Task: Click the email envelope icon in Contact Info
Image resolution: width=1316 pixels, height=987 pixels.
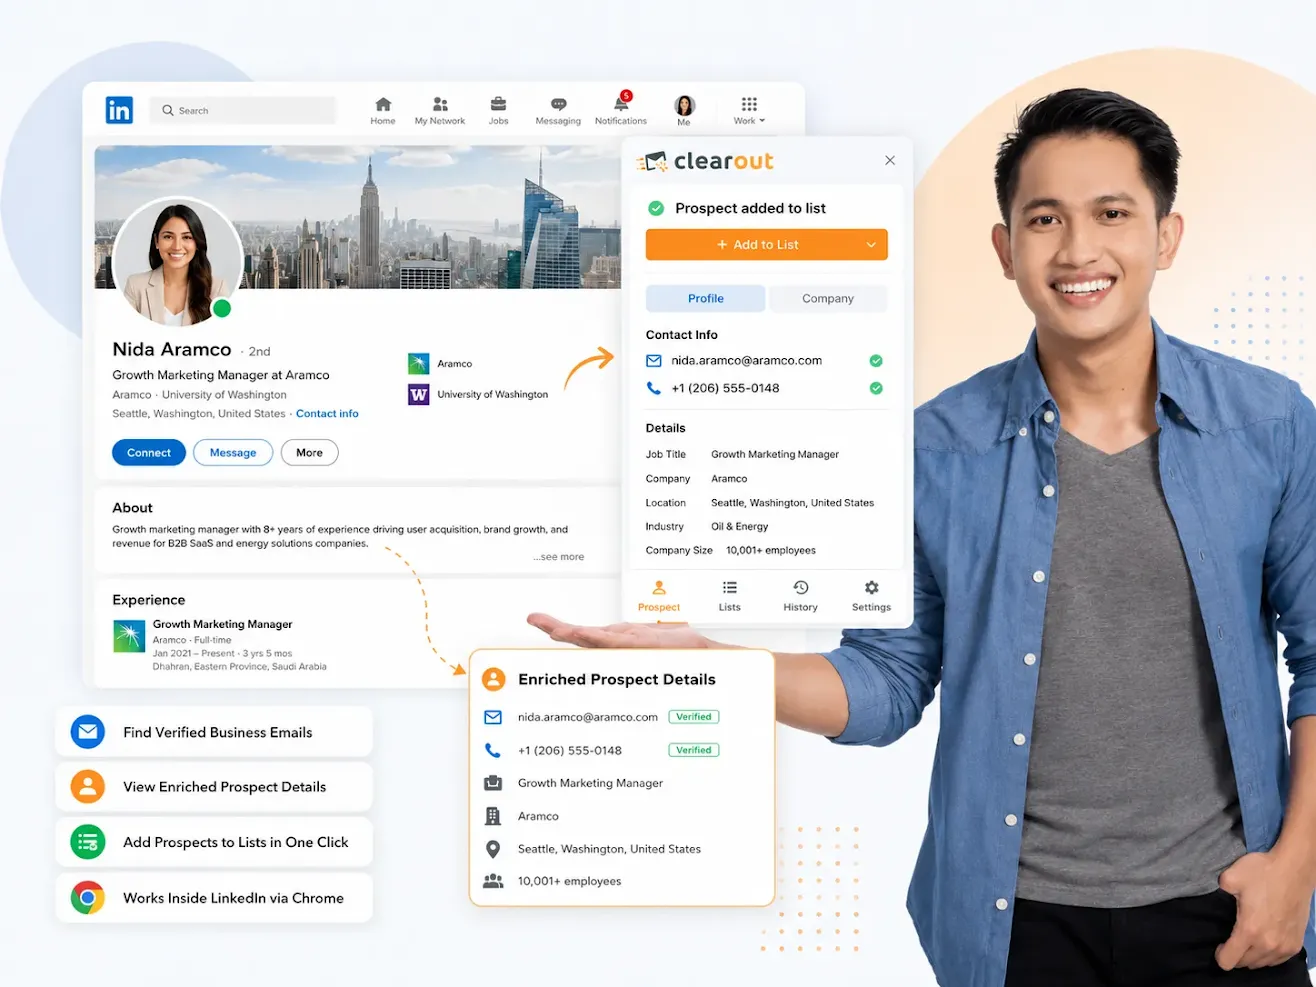Action: [654, 361]
